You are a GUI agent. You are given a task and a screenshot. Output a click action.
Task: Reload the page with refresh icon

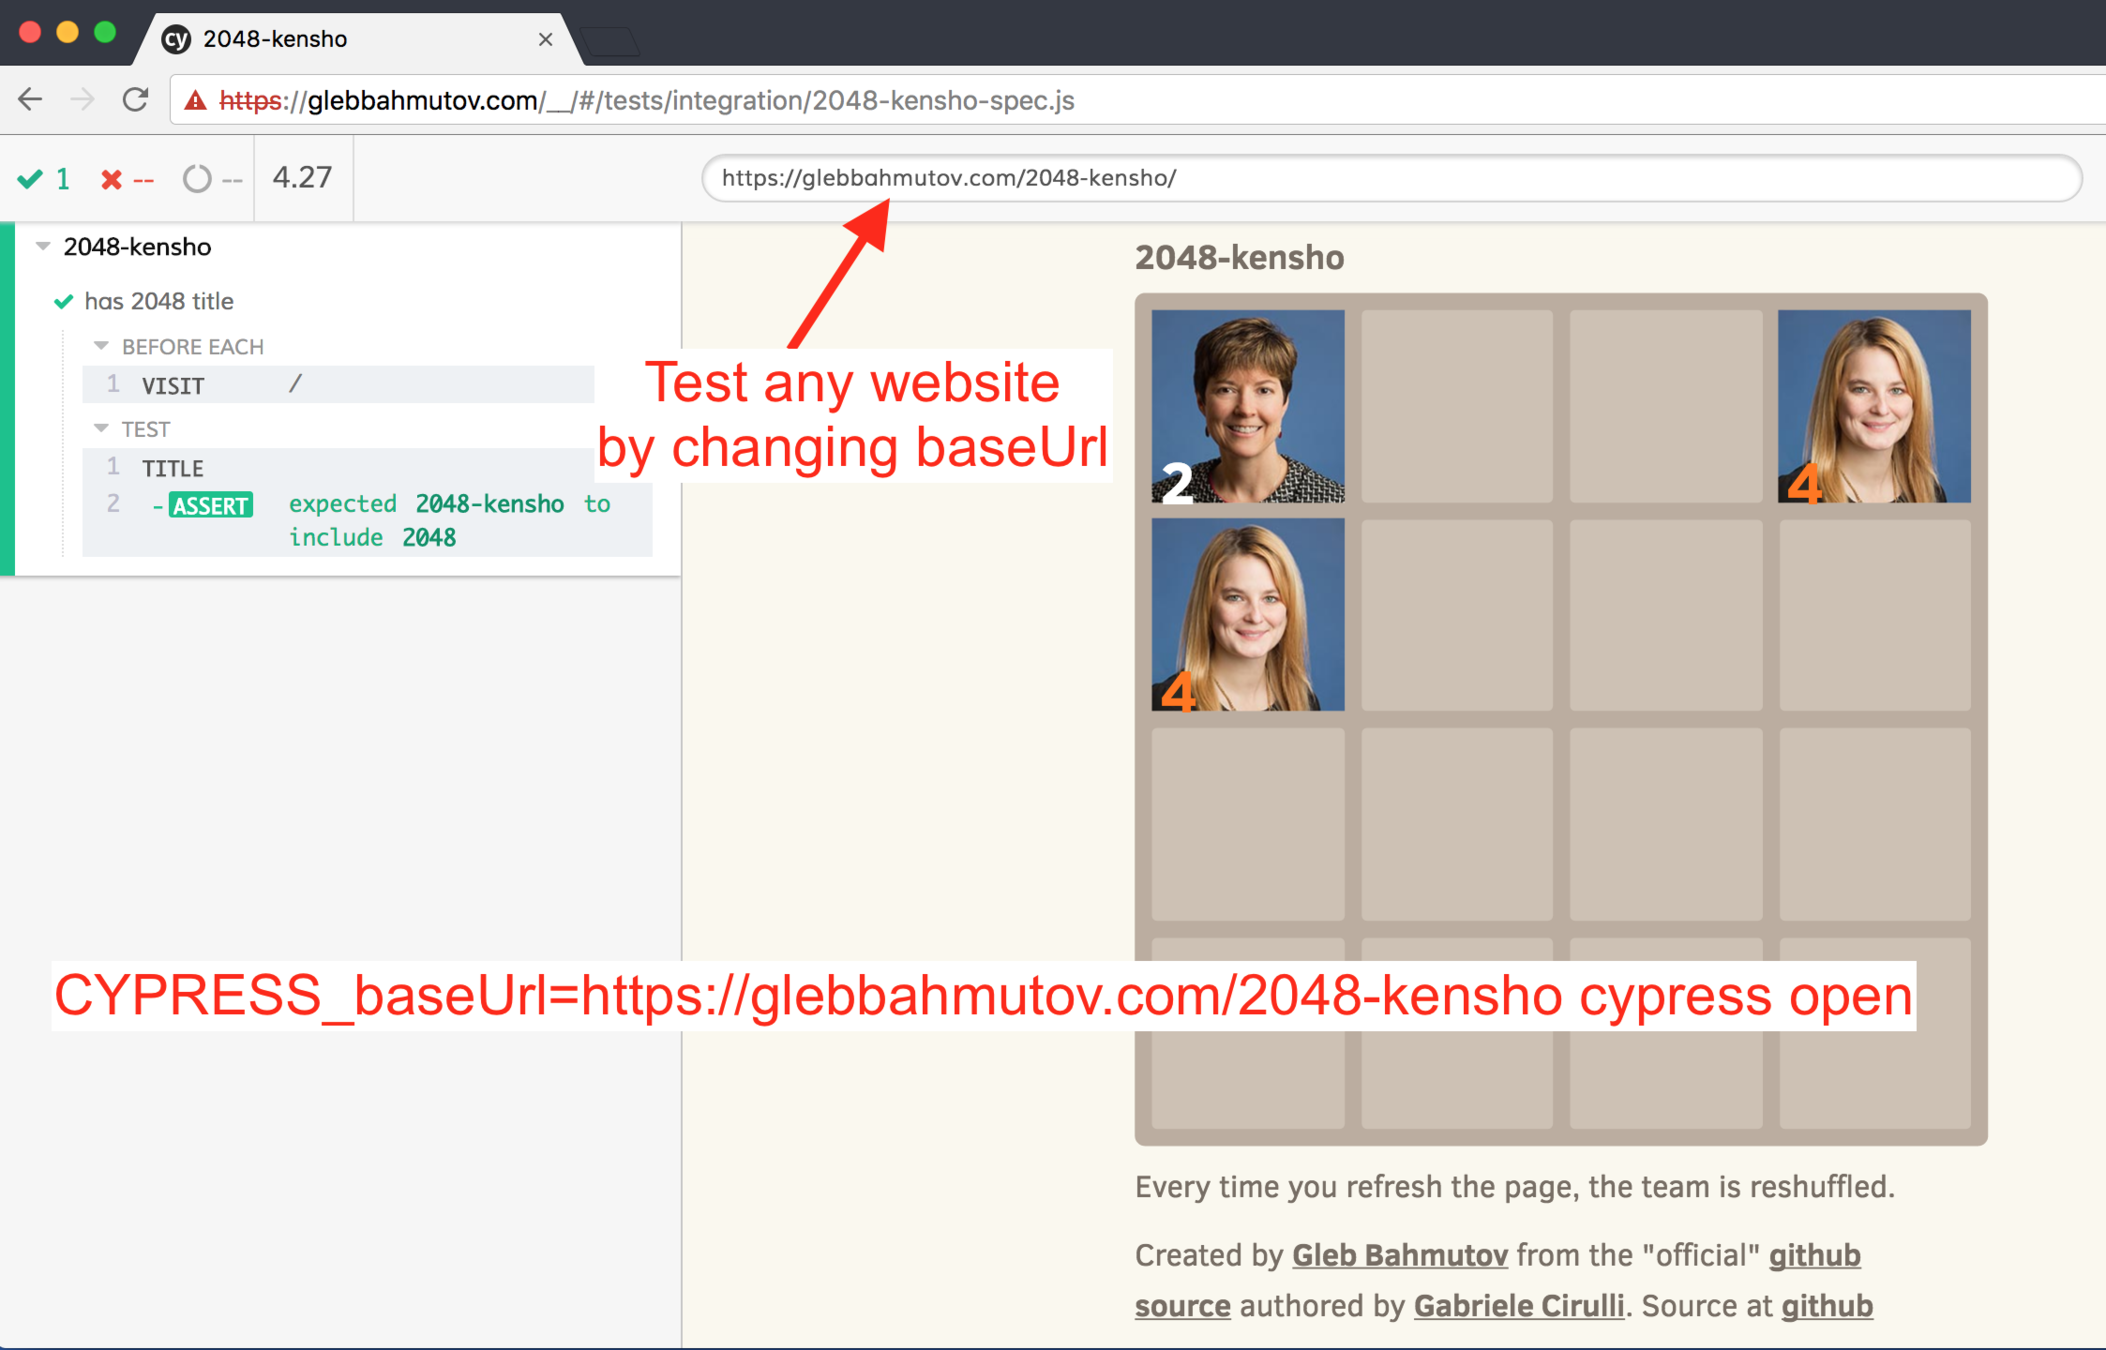(x=135, y=100)
